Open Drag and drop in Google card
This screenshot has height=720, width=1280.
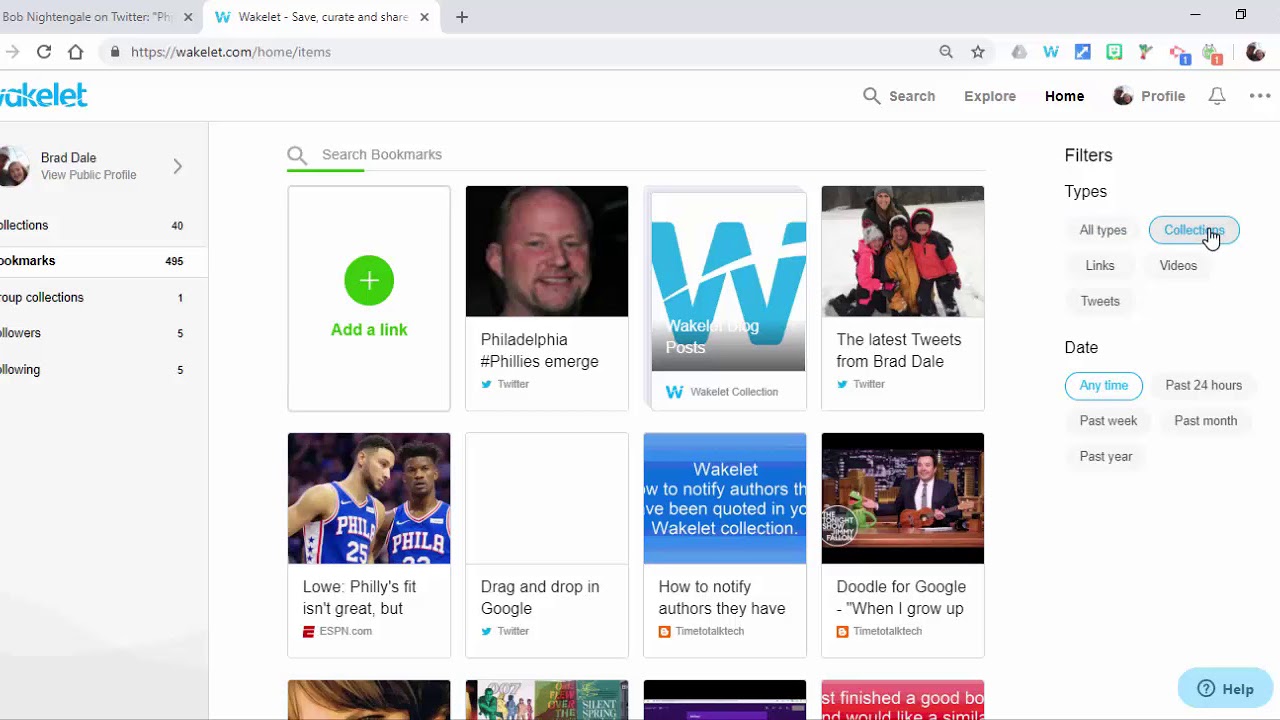[x=547, y=545]
